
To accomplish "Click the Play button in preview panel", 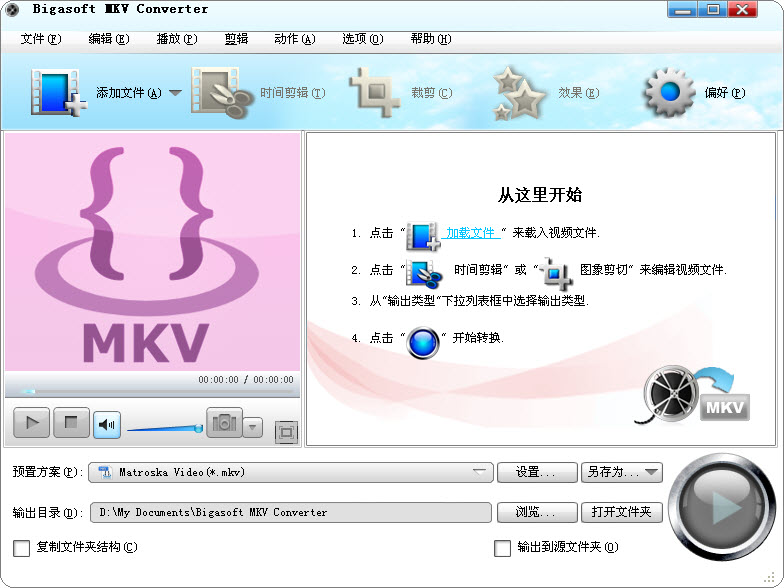I will (32, 423).
